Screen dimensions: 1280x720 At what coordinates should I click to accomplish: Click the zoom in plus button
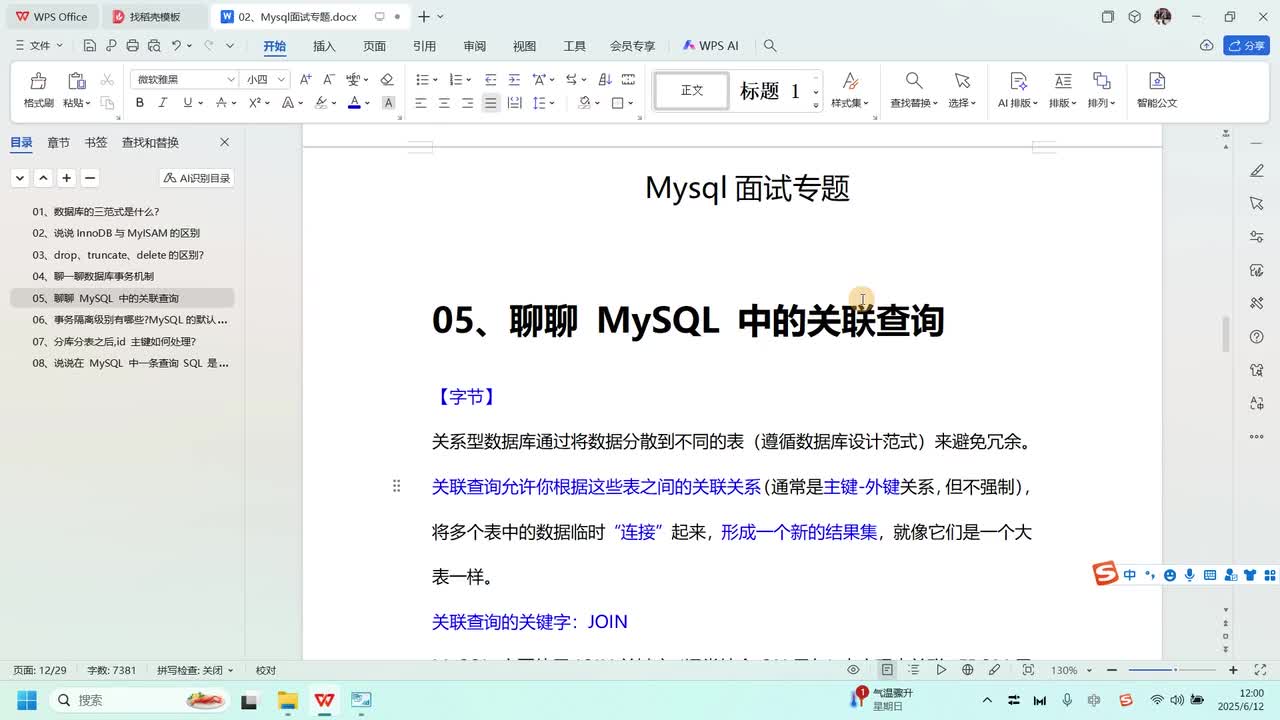point(1233,670)
